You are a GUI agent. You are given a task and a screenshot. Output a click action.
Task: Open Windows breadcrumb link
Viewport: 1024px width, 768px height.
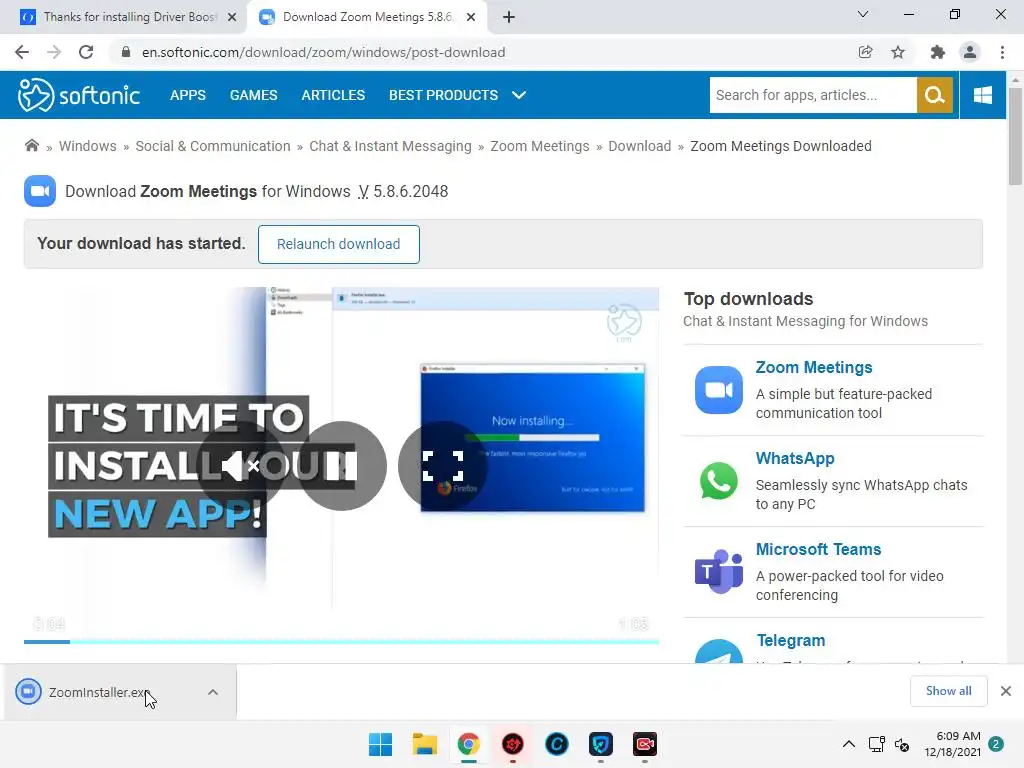[x=88, y=146]
